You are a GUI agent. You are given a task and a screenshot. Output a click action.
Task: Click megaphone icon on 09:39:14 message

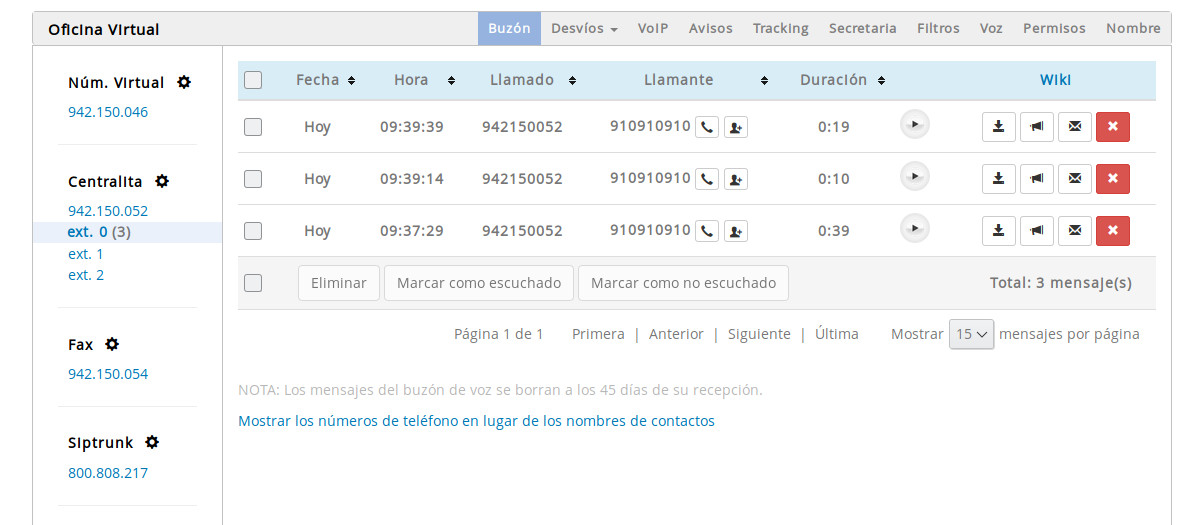click(x=1036, y=179)
